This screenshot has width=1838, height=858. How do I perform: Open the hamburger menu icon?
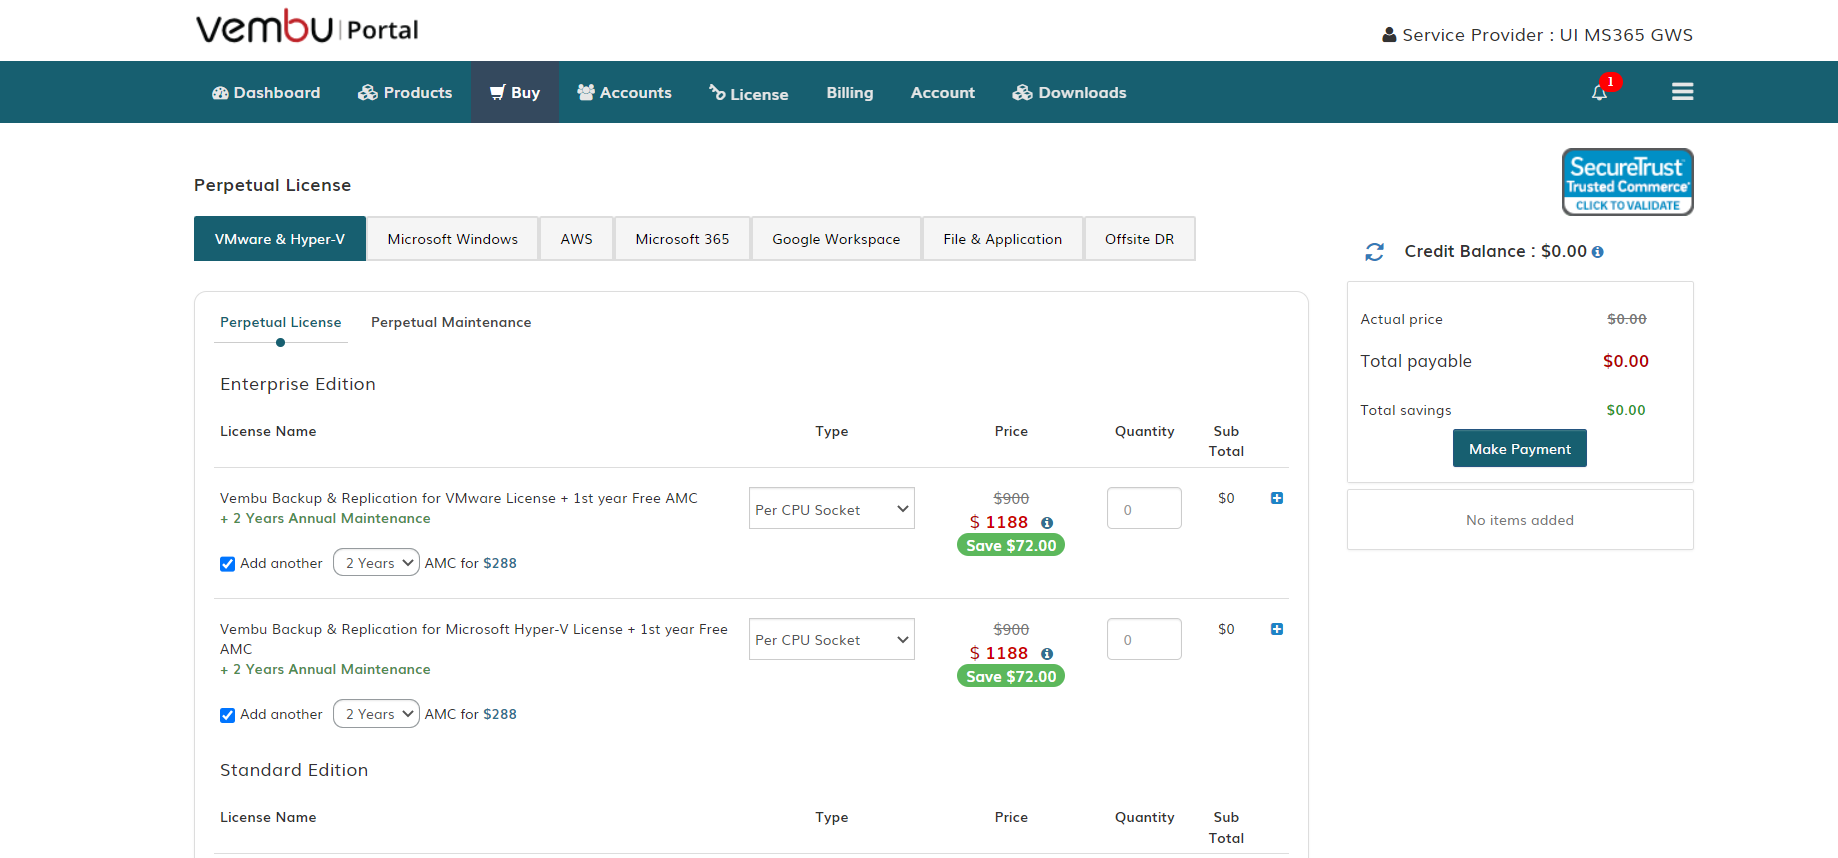click(x=1682, y=92)
